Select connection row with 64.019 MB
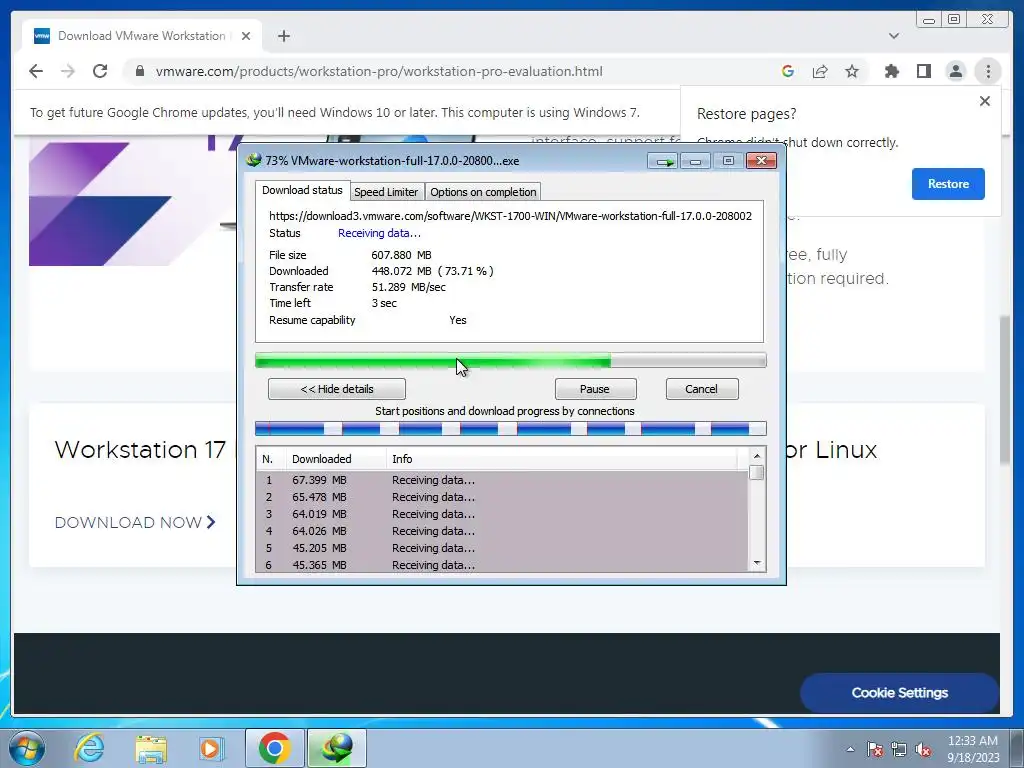The height and width of the screenshot is (768, 1024). (x=502, y=514)
